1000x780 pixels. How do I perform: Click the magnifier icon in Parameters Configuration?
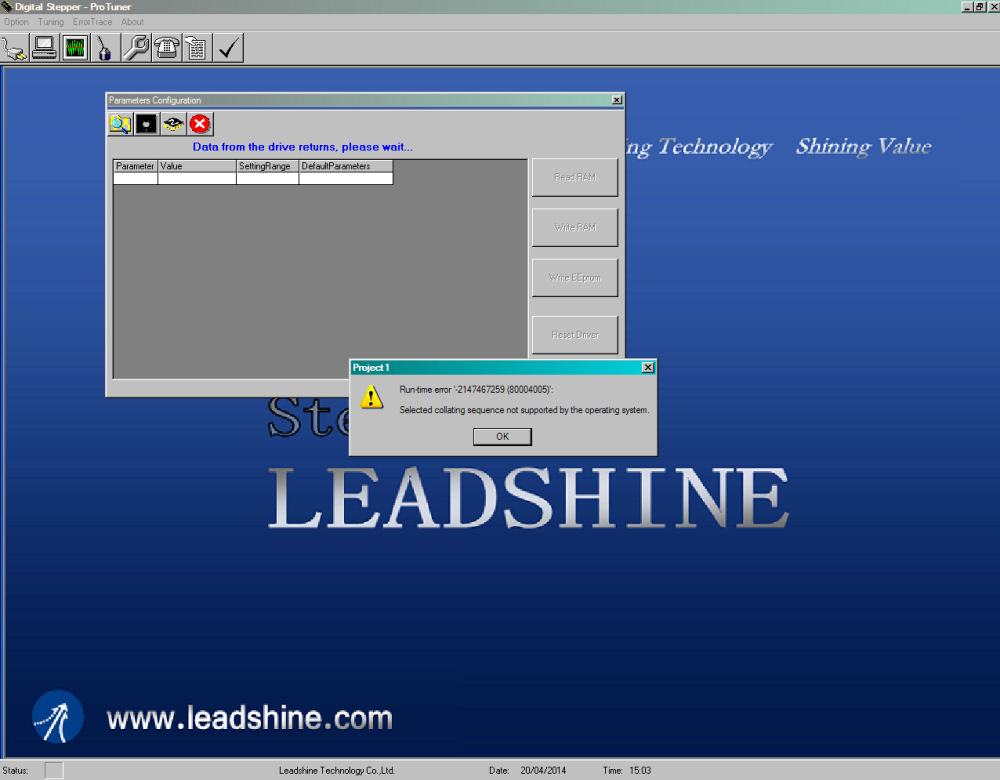click(x=120, y=124)
